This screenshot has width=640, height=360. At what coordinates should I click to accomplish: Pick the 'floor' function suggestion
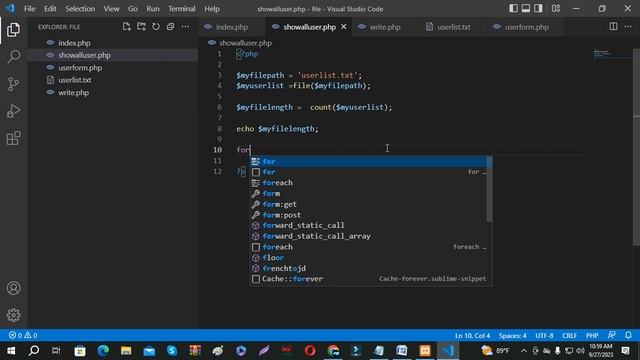point(368,258)
